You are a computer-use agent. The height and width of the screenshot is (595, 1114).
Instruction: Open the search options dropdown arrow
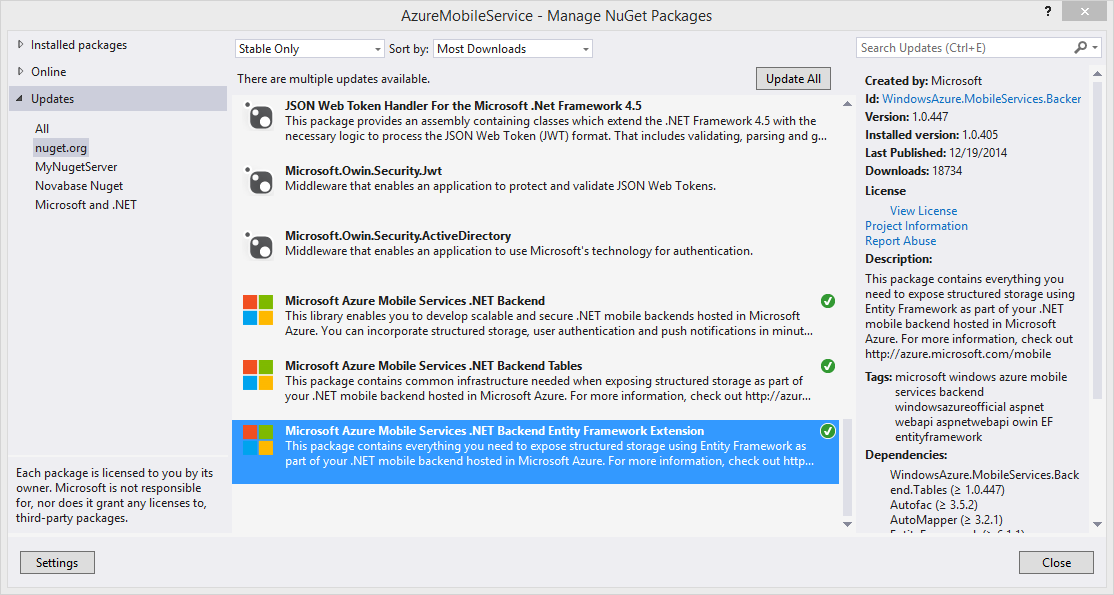1095,48
